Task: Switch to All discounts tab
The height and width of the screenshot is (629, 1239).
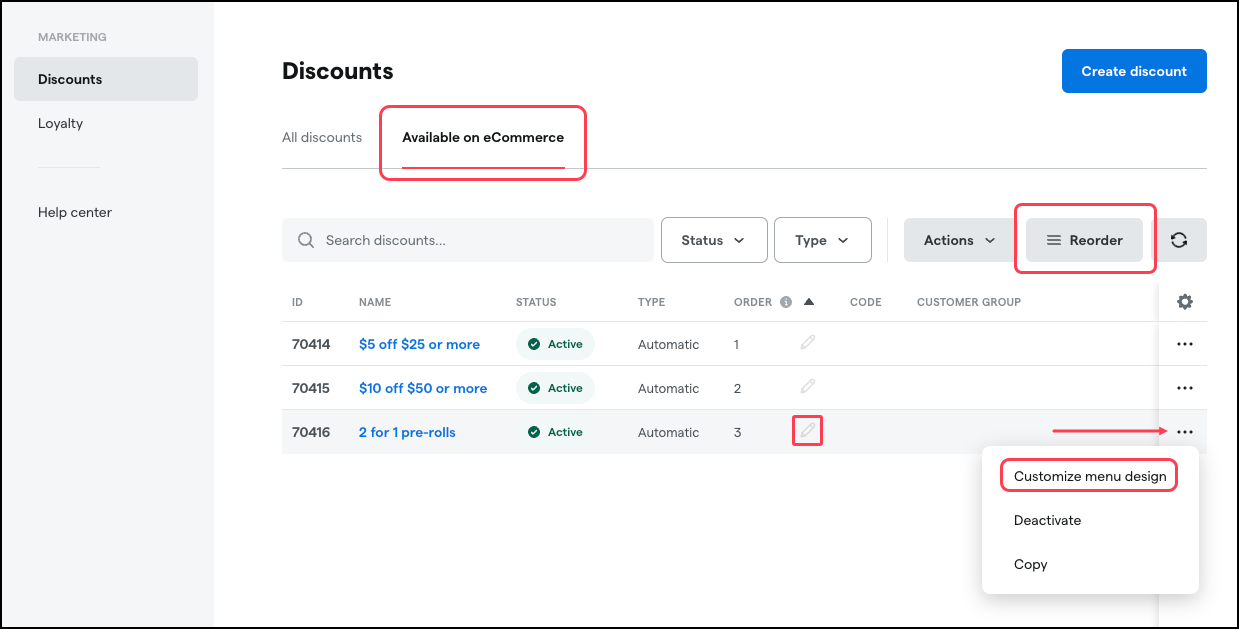Action: [x=322, y=137]
